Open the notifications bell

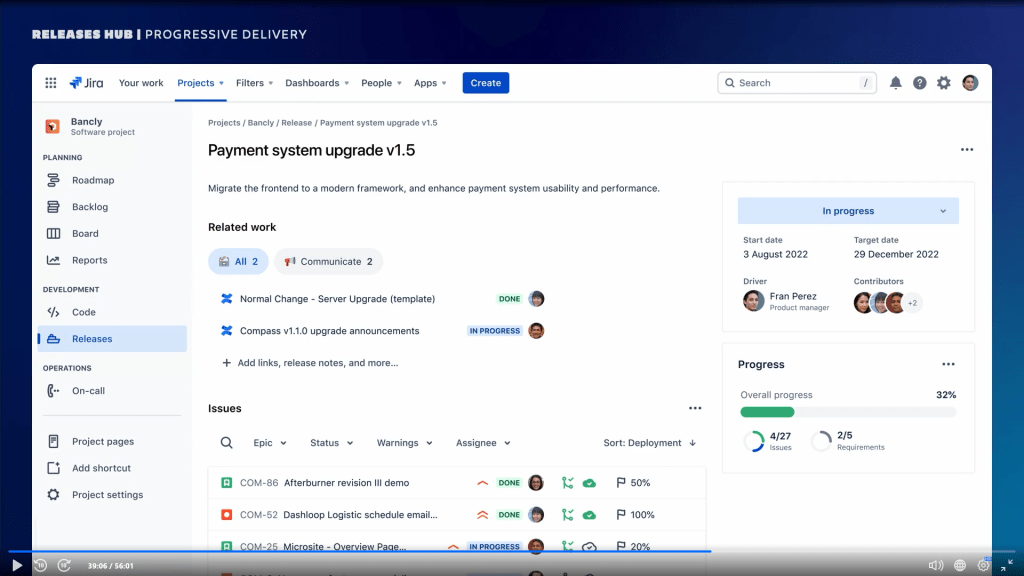click(x=896, y=83)
